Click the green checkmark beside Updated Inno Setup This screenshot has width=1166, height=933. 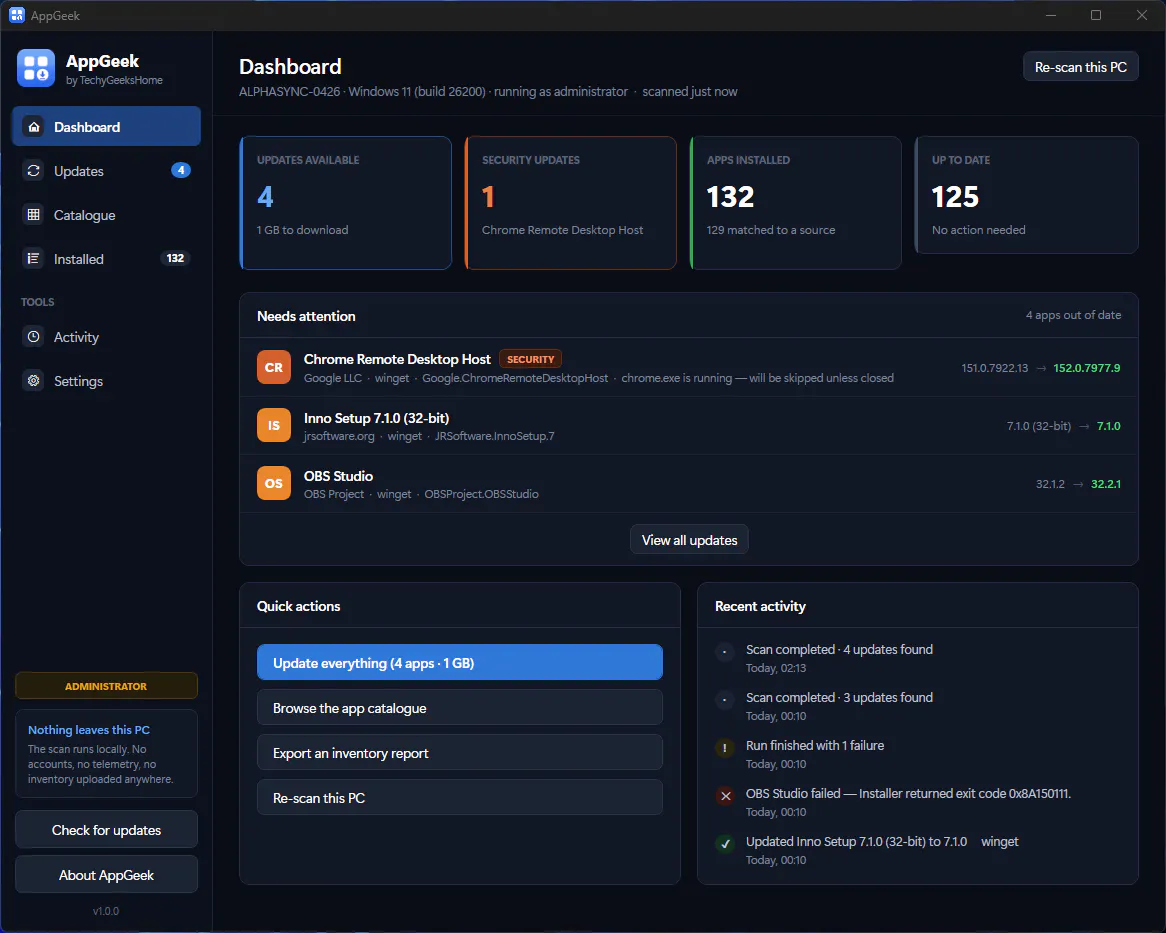click(x=725, y=844)
